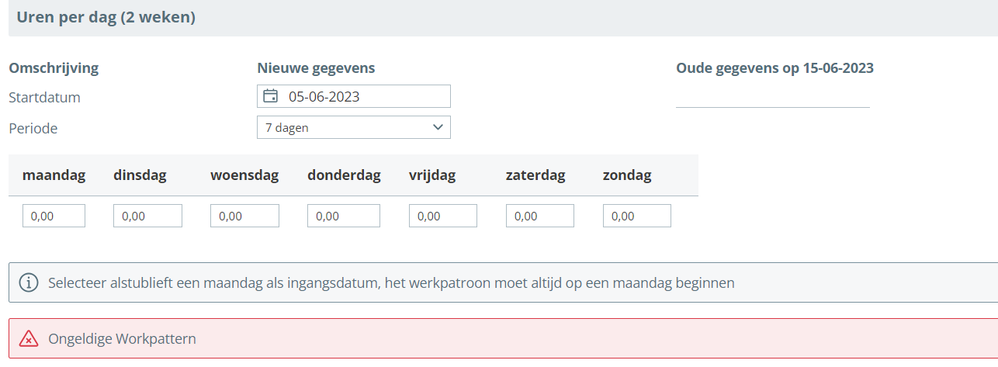Focus the zondag hours input
The height and width of the screenshot is (367, 998).
tap(637, 216)
